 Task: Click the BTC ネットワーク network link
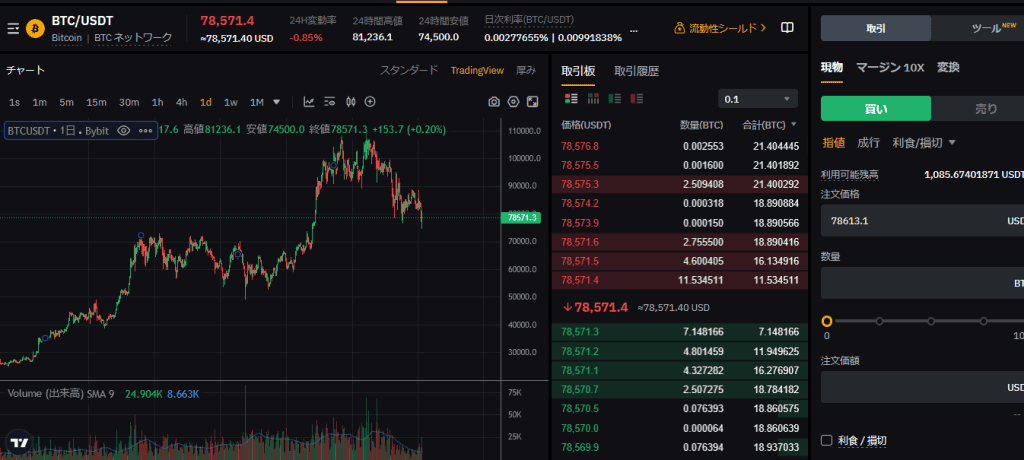[x=133, y=38]
